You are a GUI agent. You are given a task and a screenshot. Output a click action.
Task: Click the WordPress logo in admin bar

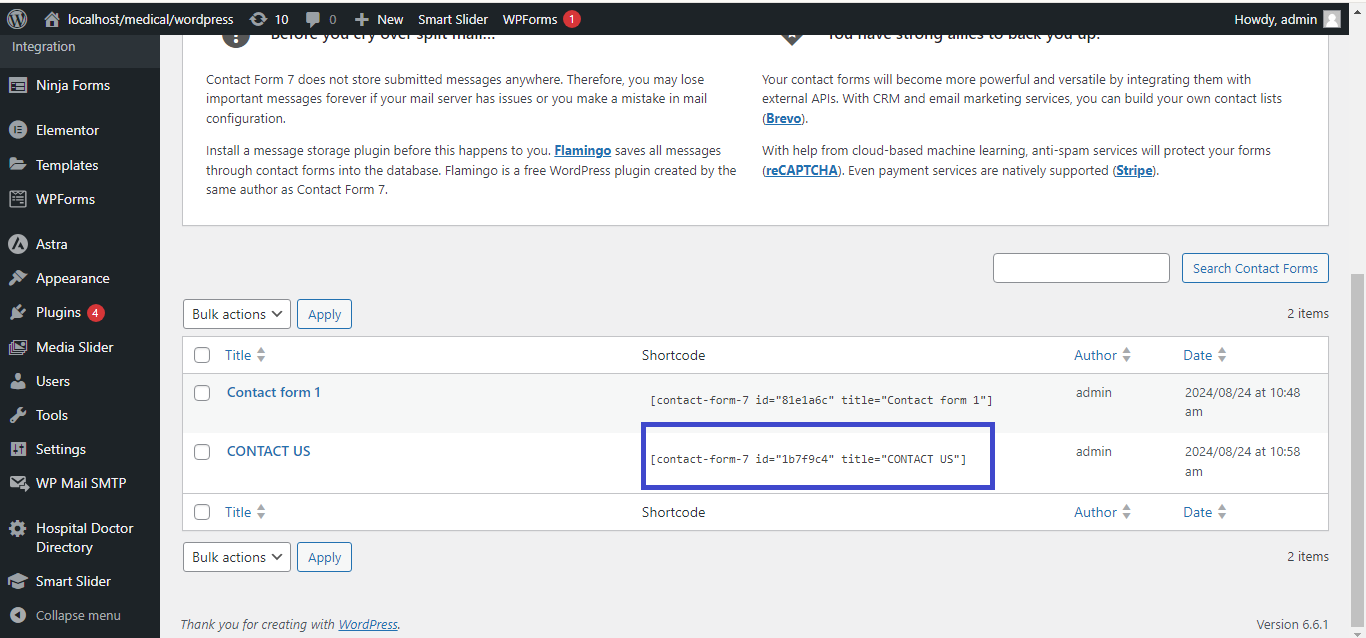point(17,19)
